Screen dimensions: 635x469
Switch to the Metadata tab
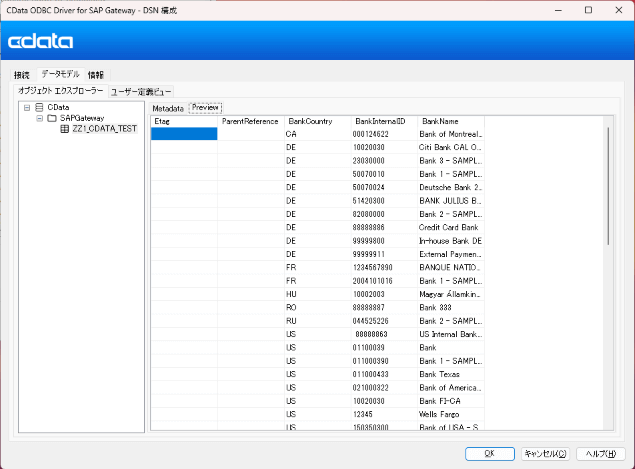pos(168,109)
